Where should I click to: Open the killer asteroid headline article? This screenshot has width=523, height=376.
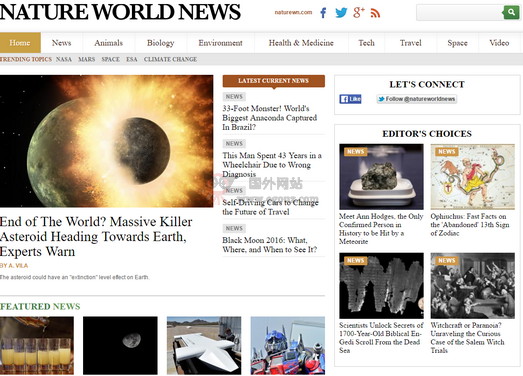pyautogui.click(x=96, y=236)
